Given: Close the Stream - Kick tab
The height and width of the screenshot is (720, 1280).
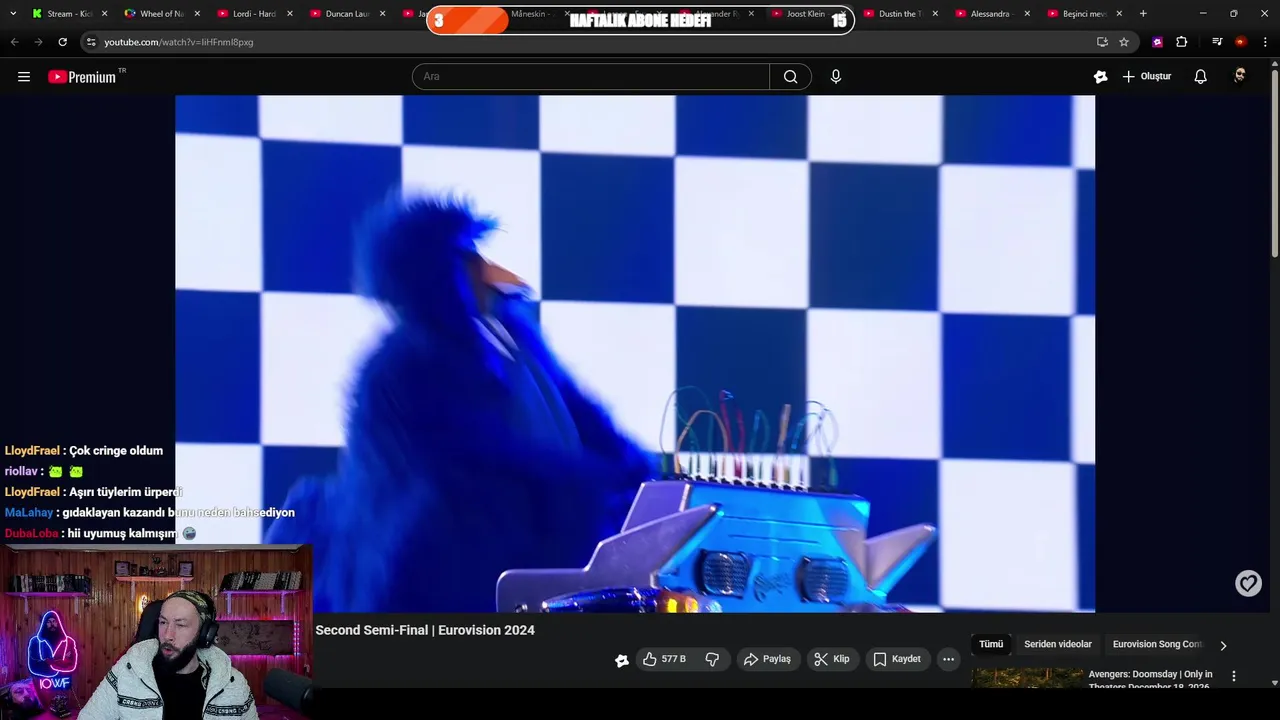Looking at the screenshot, I should 104,14.
